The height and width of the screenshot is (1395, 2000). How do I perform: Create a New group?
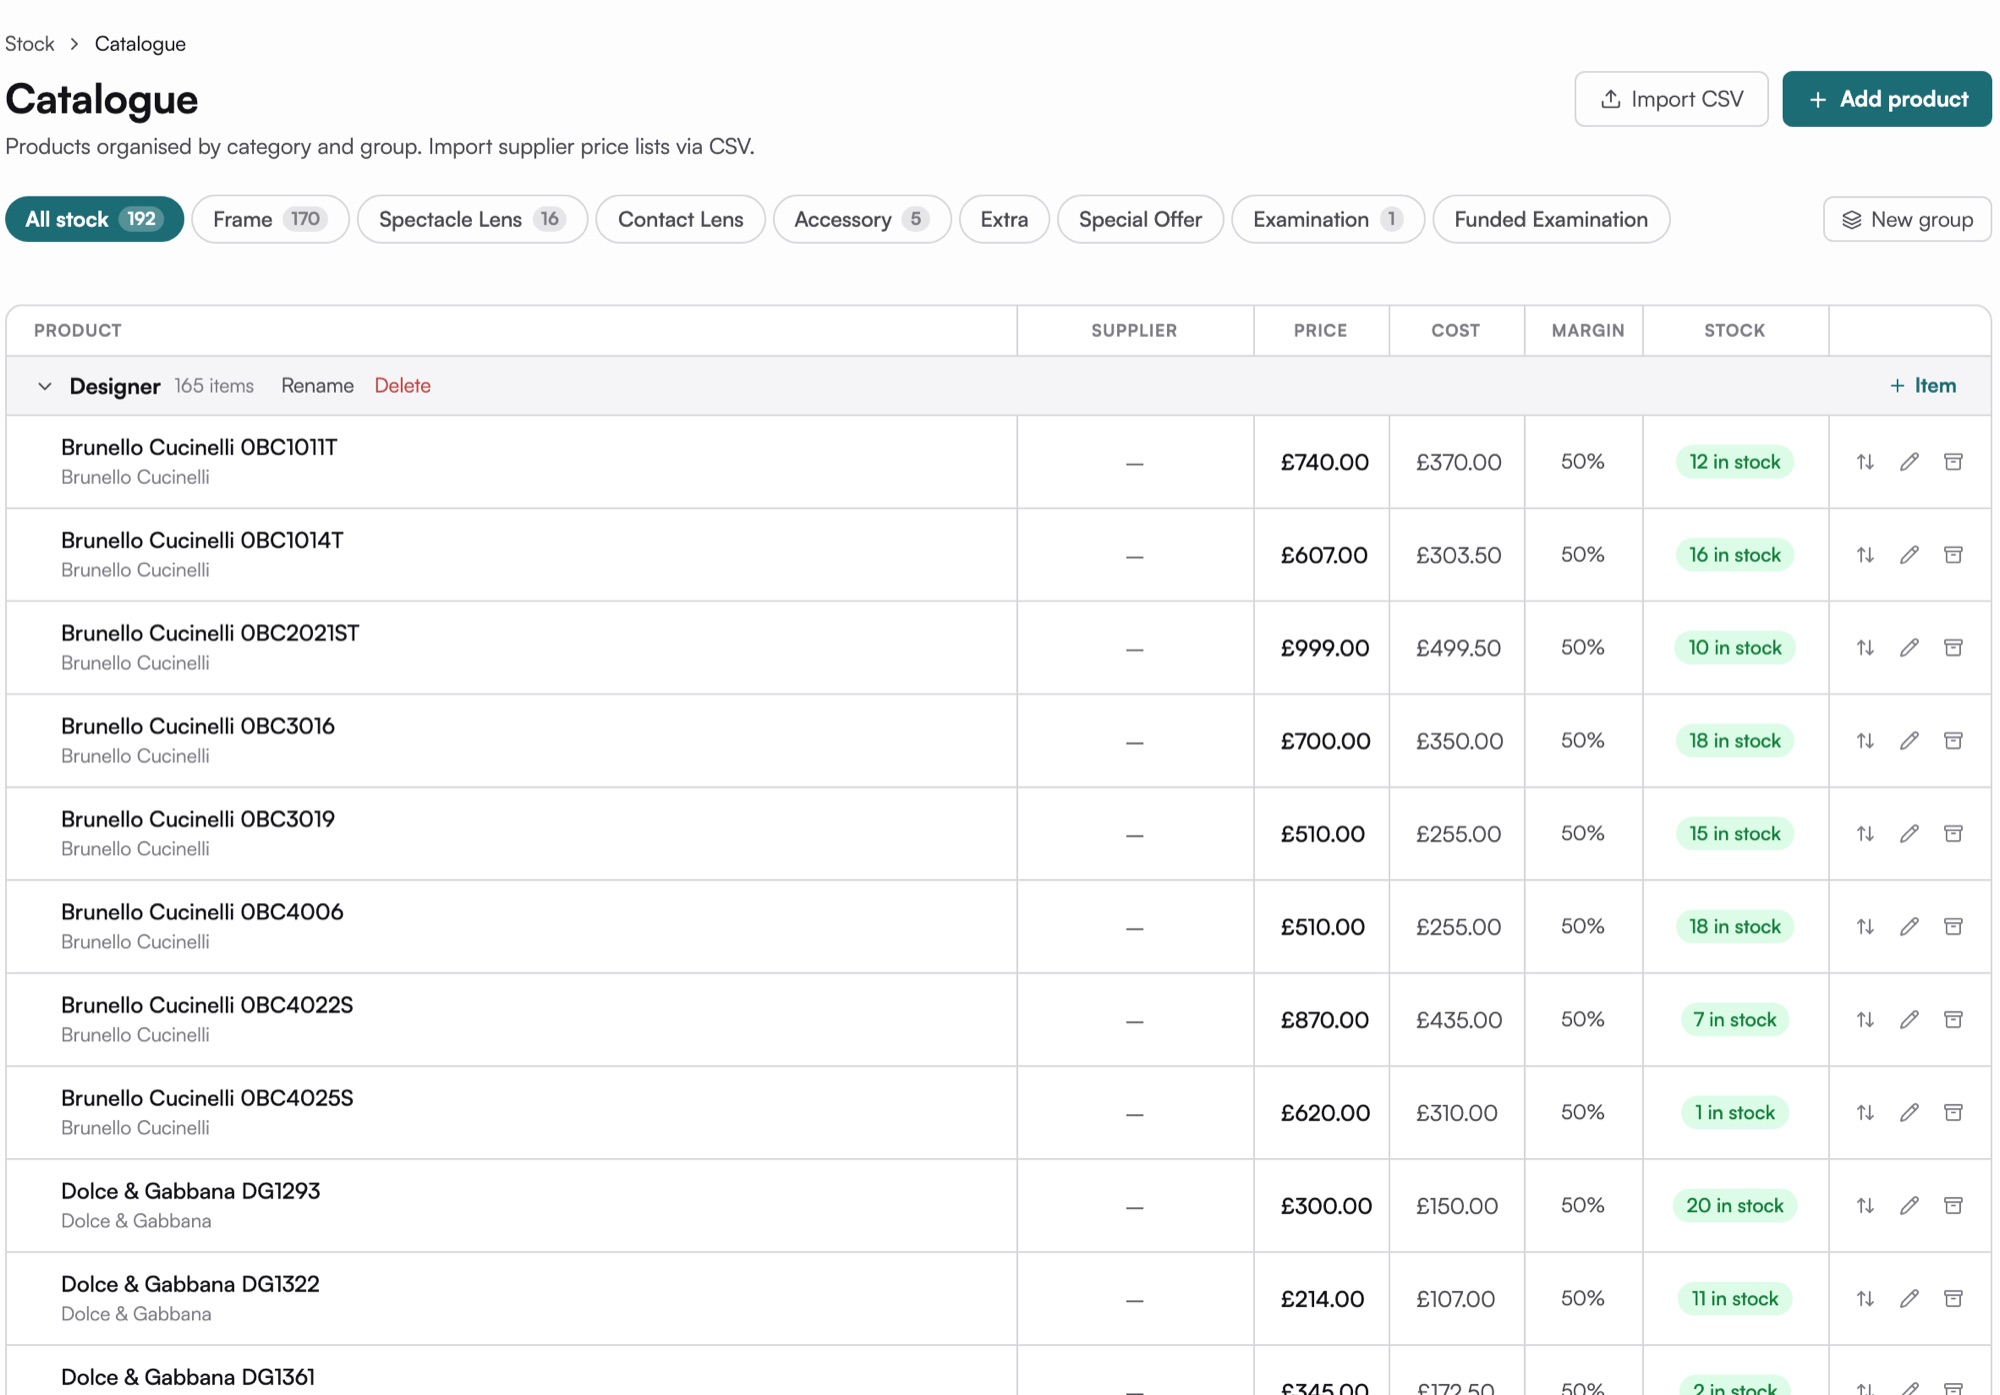(x=1907, y=219)
